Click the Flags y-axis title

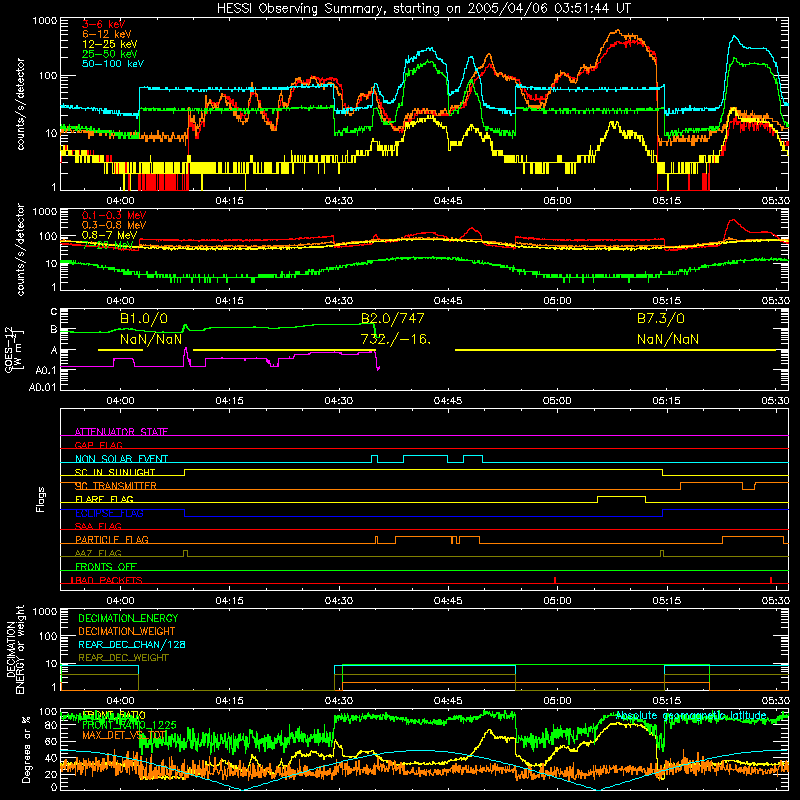click(x=41, y=499)
